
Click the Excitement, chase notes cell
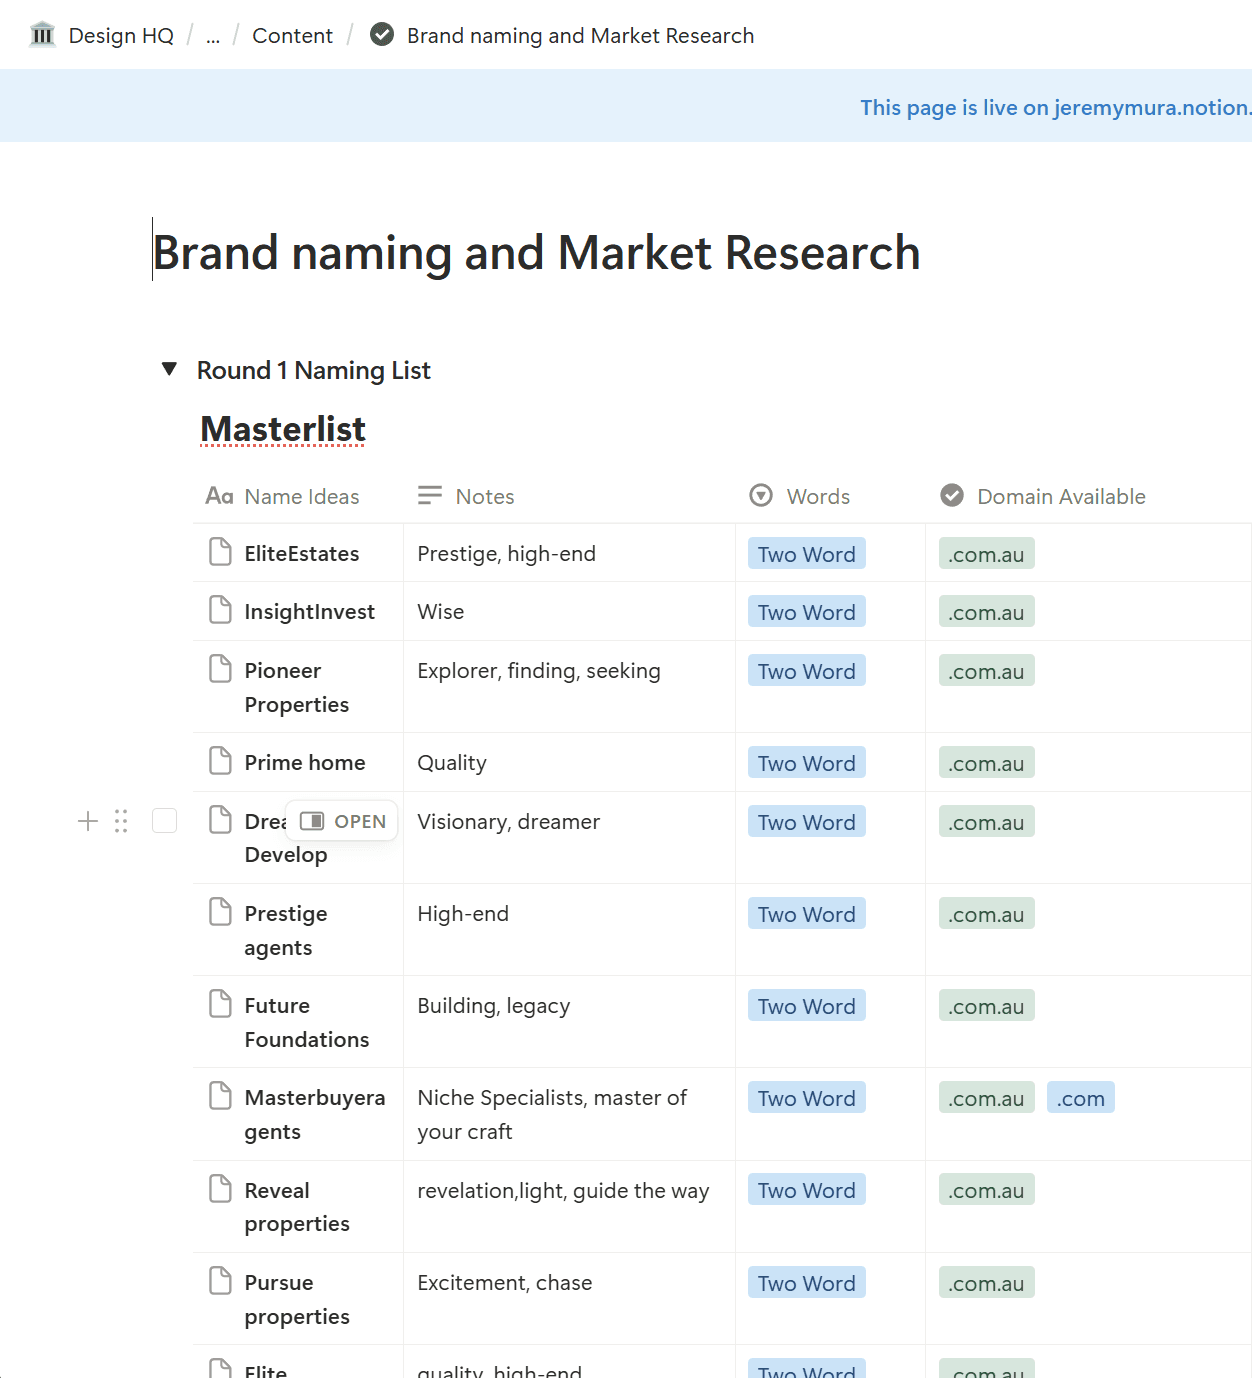(569, 1298)
